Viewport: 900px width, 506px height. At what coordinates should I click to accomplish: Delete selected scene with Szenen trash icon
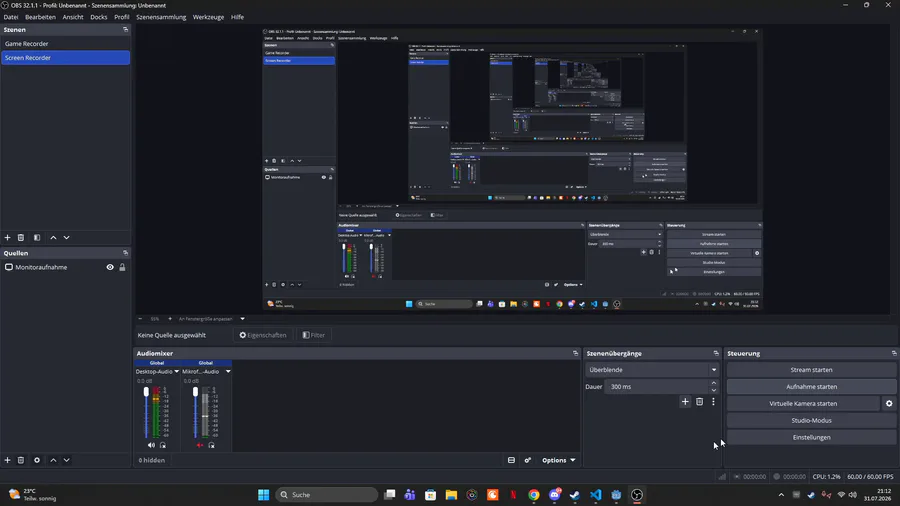pyautogui.click(x=21, y=238)
